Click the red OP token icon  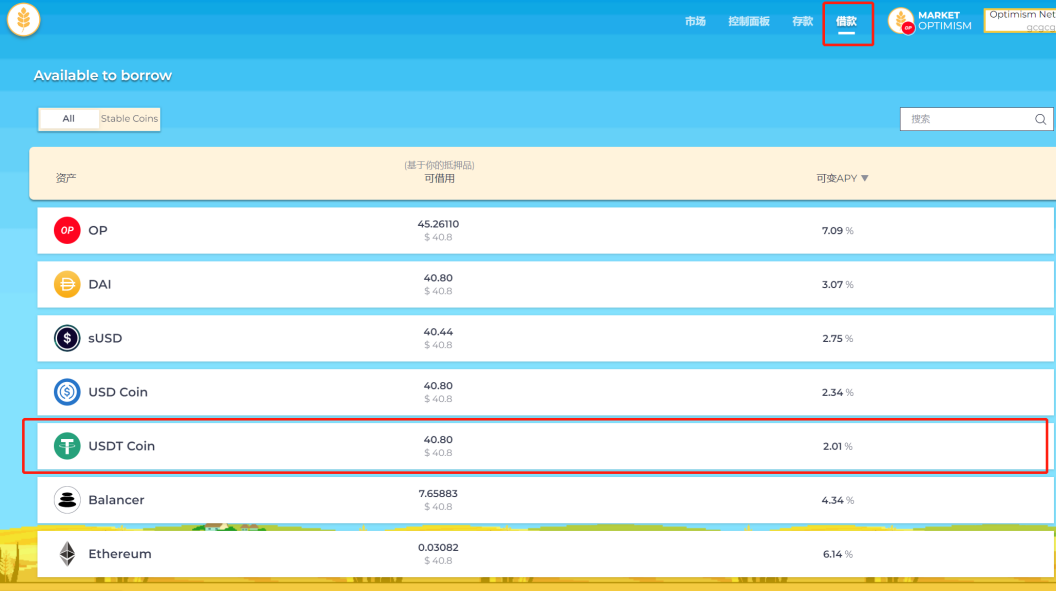click(x=67, y=230)
